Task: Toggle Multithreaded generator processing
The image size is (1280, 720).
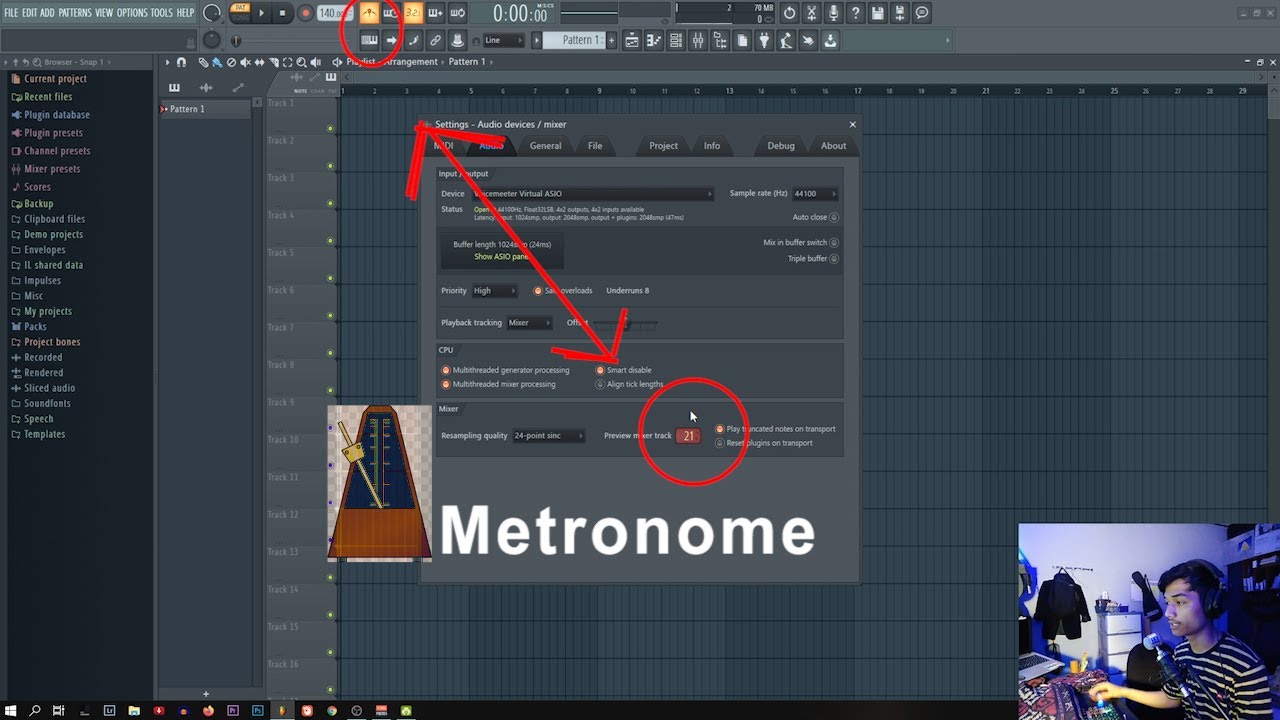Action: click(x=446, y=370)
